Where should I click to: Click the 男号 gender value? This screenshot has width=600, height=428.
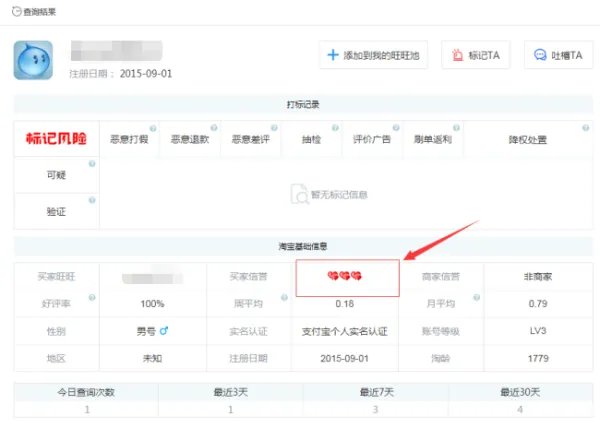coord(146,331)
